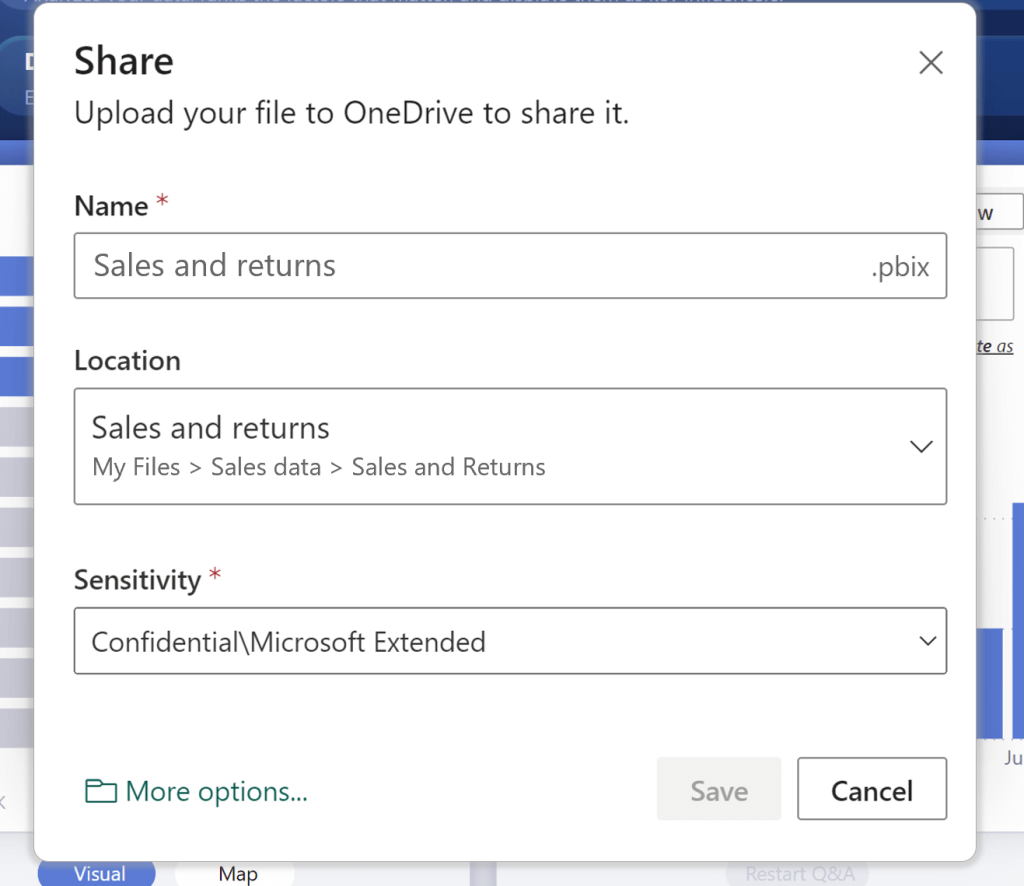This screenshot has height=886, width=1024.
Task: Expand the Location chevron arrow
Action: tap(921, 446)
